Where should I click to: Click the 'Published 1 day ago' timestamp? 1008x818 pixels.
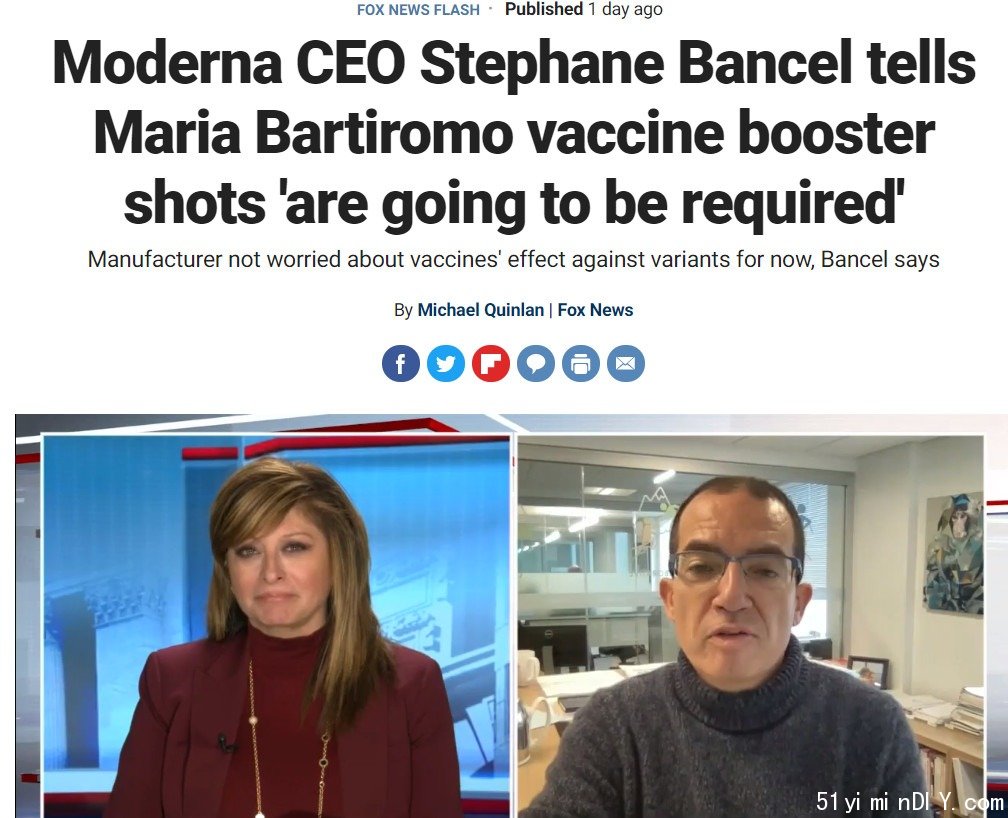(x=583, y=9)
